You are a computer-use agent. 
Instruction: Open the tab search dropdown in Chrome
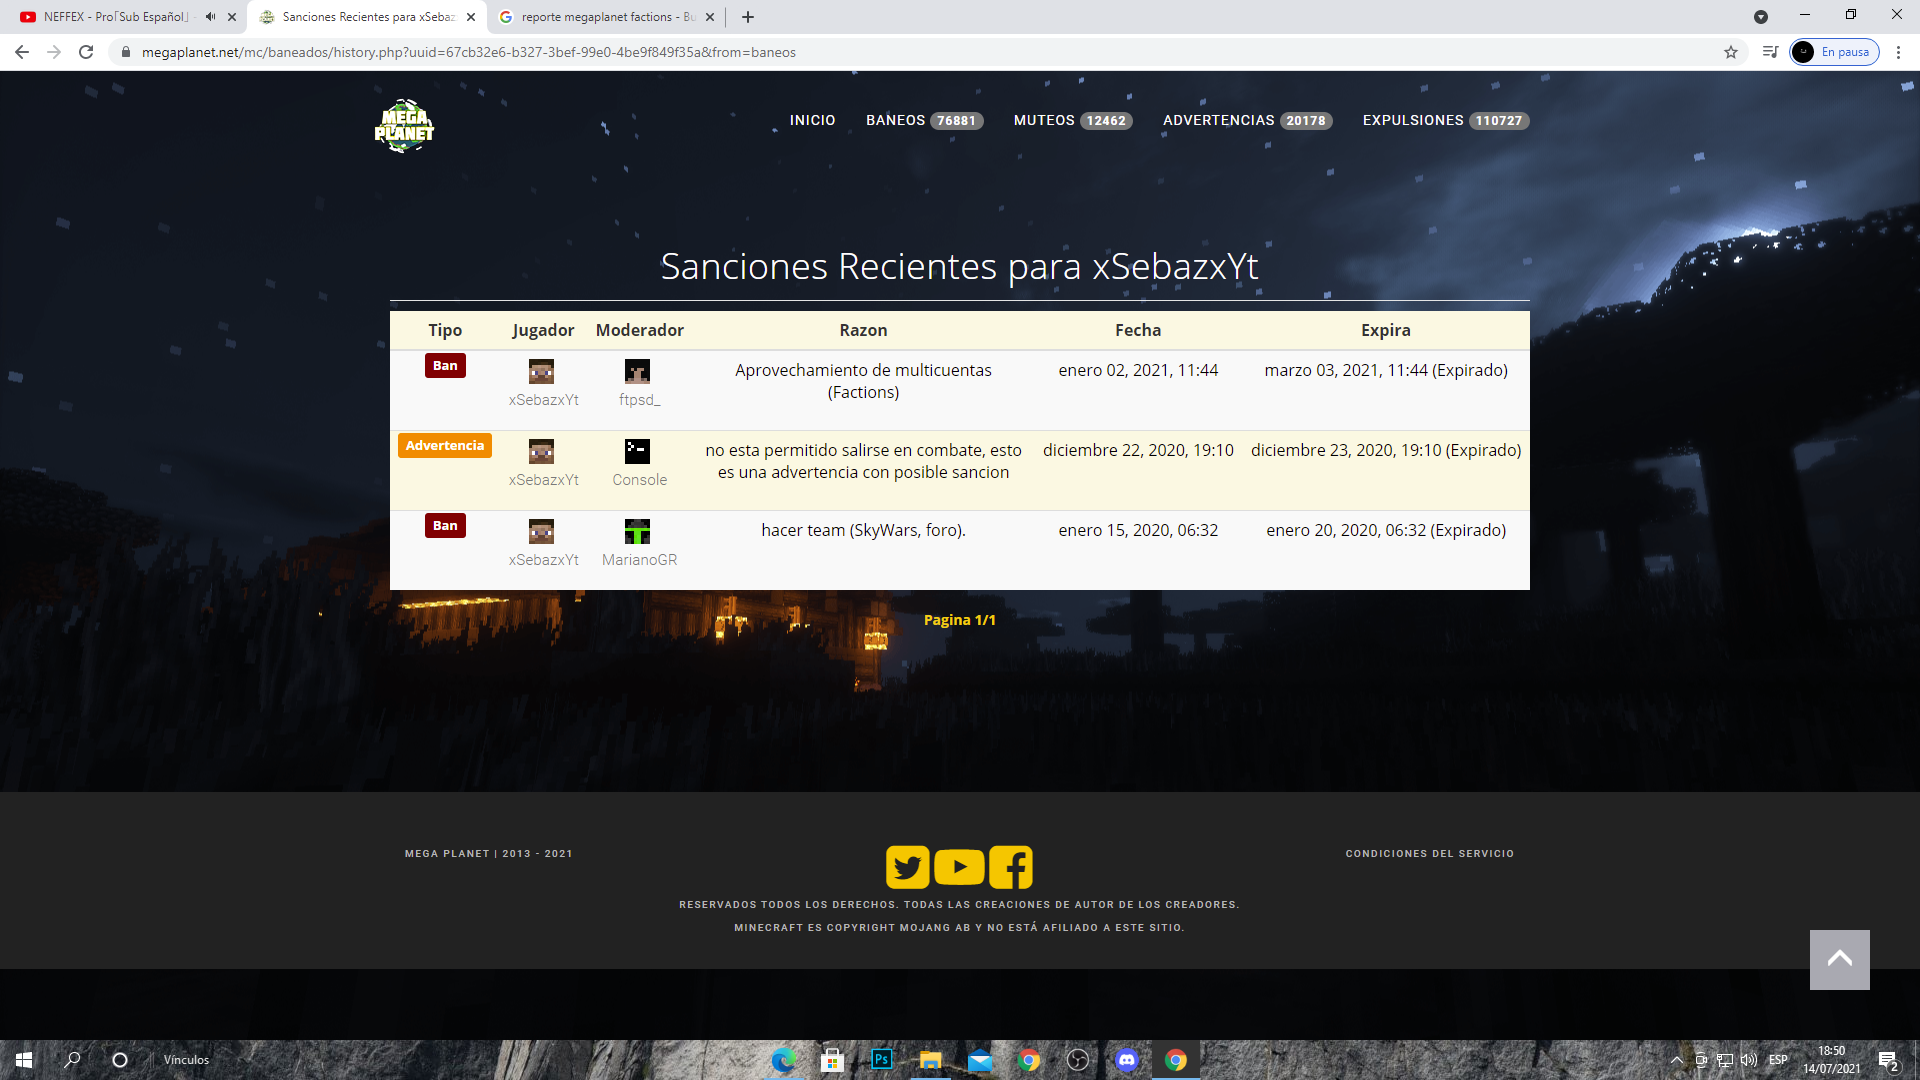click(1761, 17)
